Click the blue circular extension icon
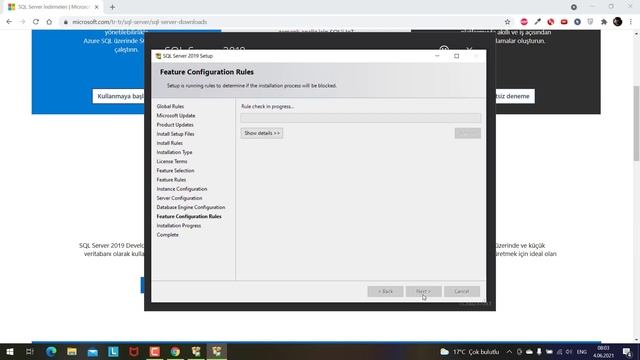640x360 pixels. [x=577, y=22]
